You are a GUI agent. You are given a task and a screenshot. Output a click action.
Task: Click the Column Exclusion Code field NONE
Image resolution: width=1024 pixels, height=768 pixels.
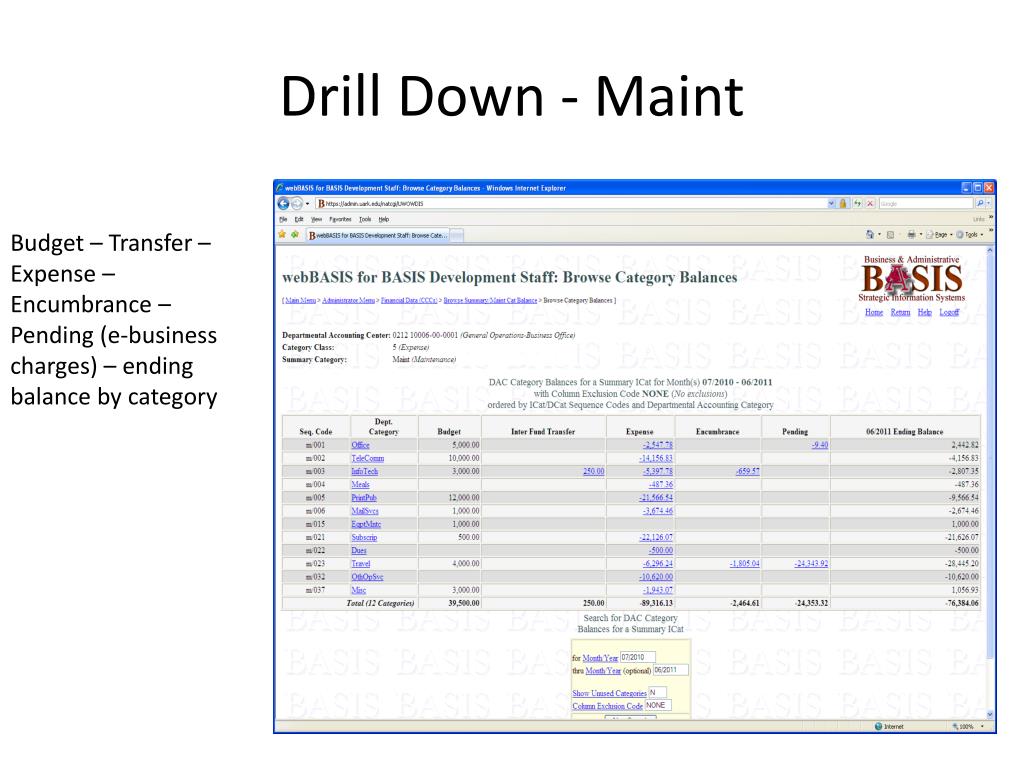(658, 705)
